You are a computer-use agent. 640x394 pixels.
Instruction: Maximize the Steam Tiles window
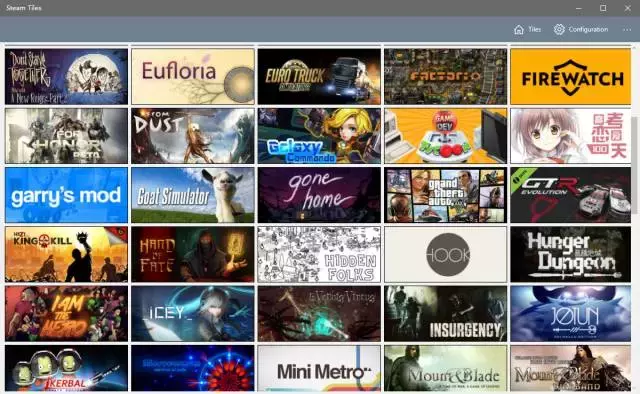point(603,8)
